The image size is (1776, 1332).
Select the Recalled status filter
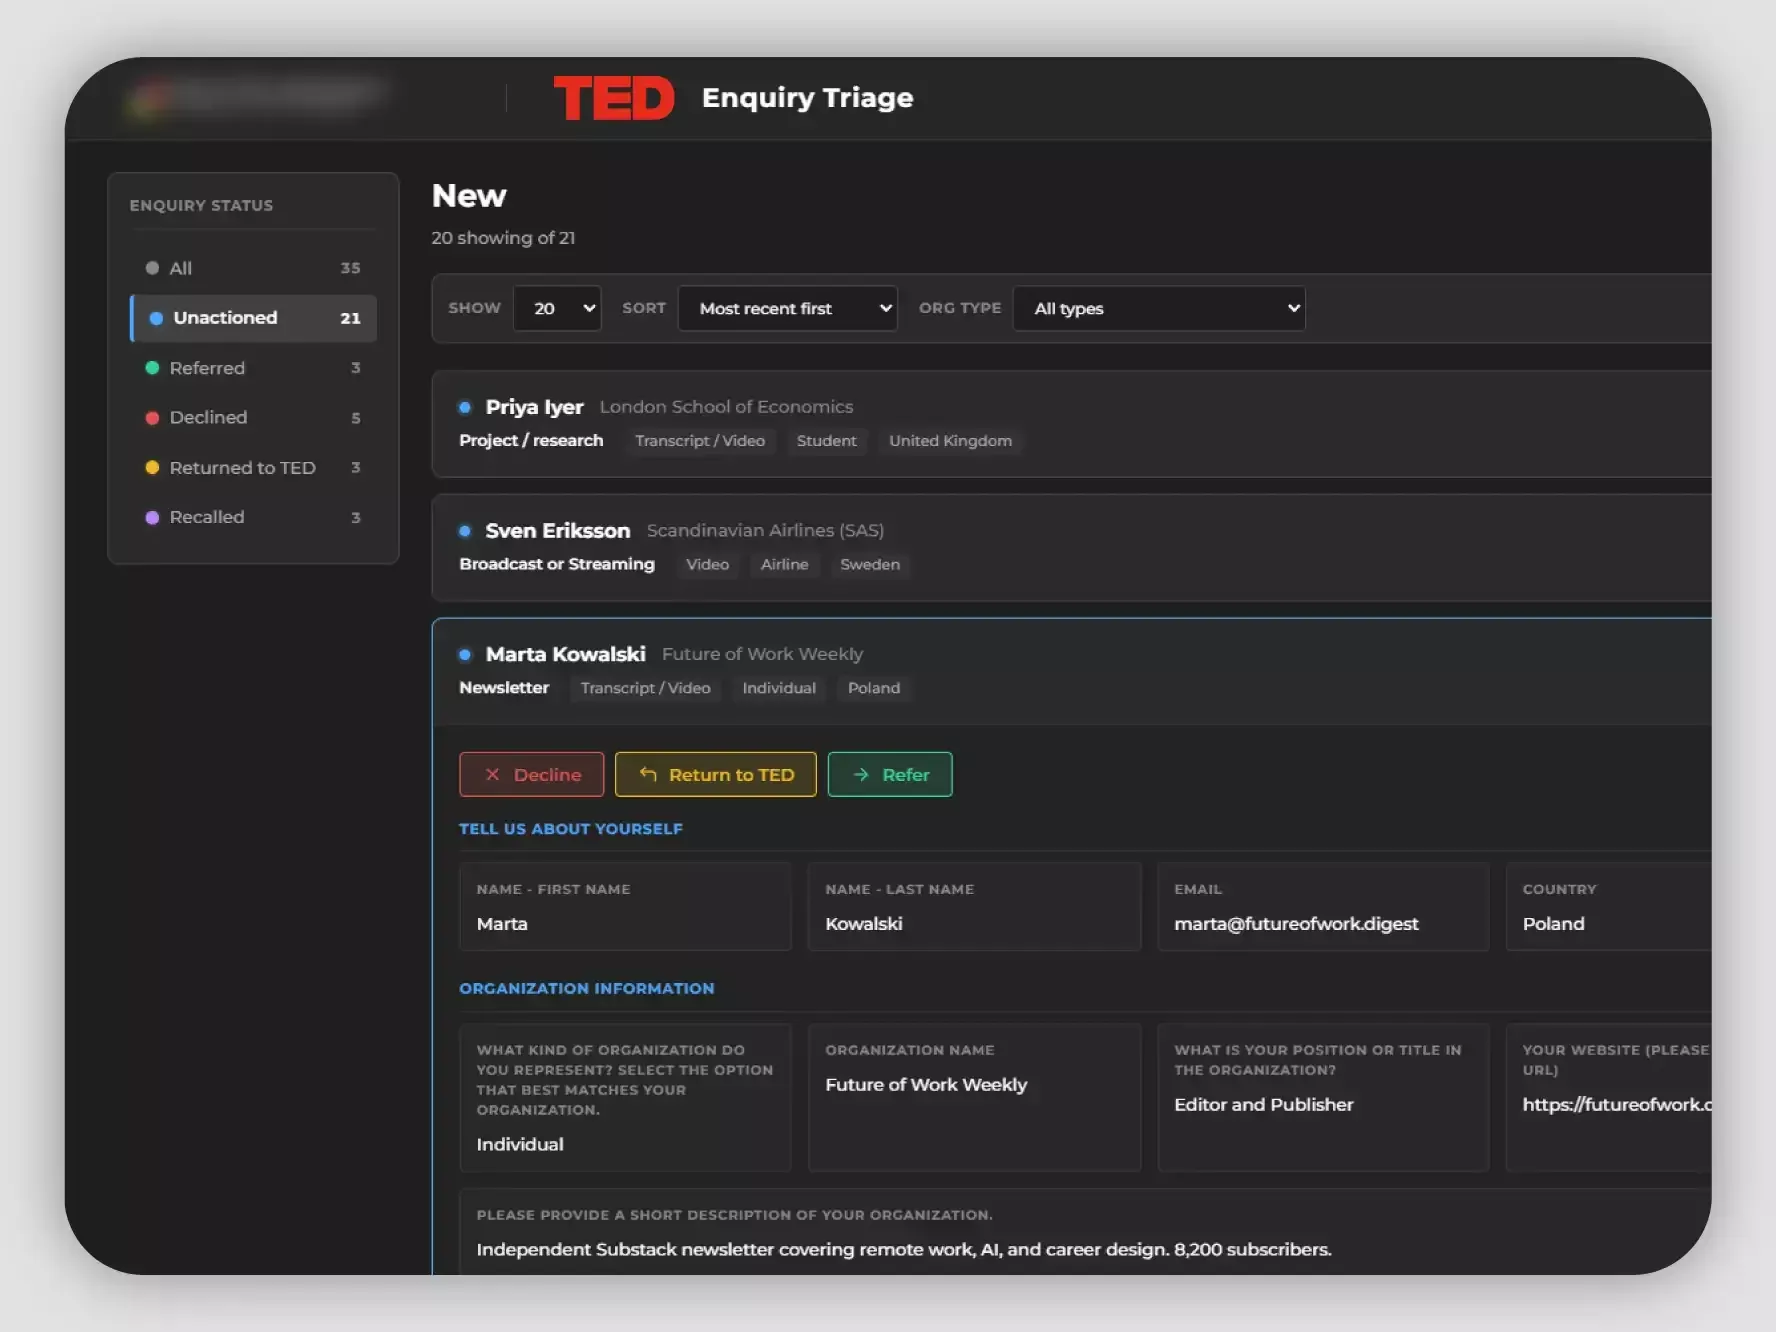[253, 517]
